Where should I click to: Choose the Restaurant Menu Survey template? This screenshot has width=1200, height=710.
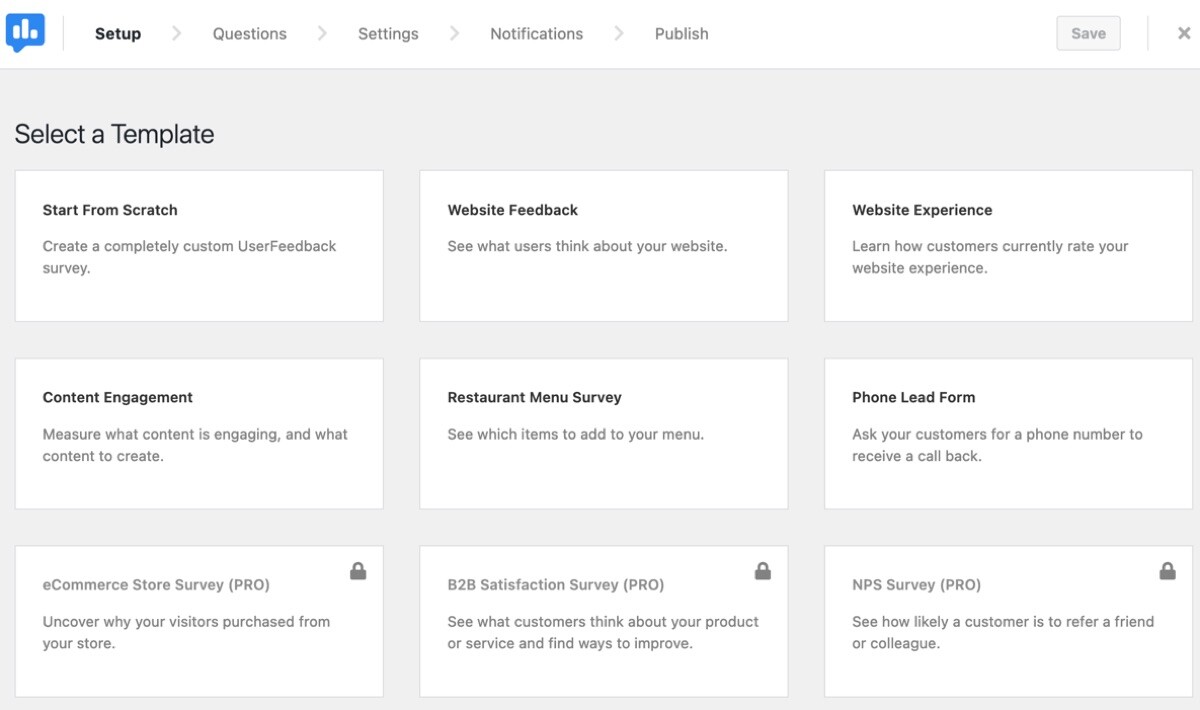click(604, 432)
